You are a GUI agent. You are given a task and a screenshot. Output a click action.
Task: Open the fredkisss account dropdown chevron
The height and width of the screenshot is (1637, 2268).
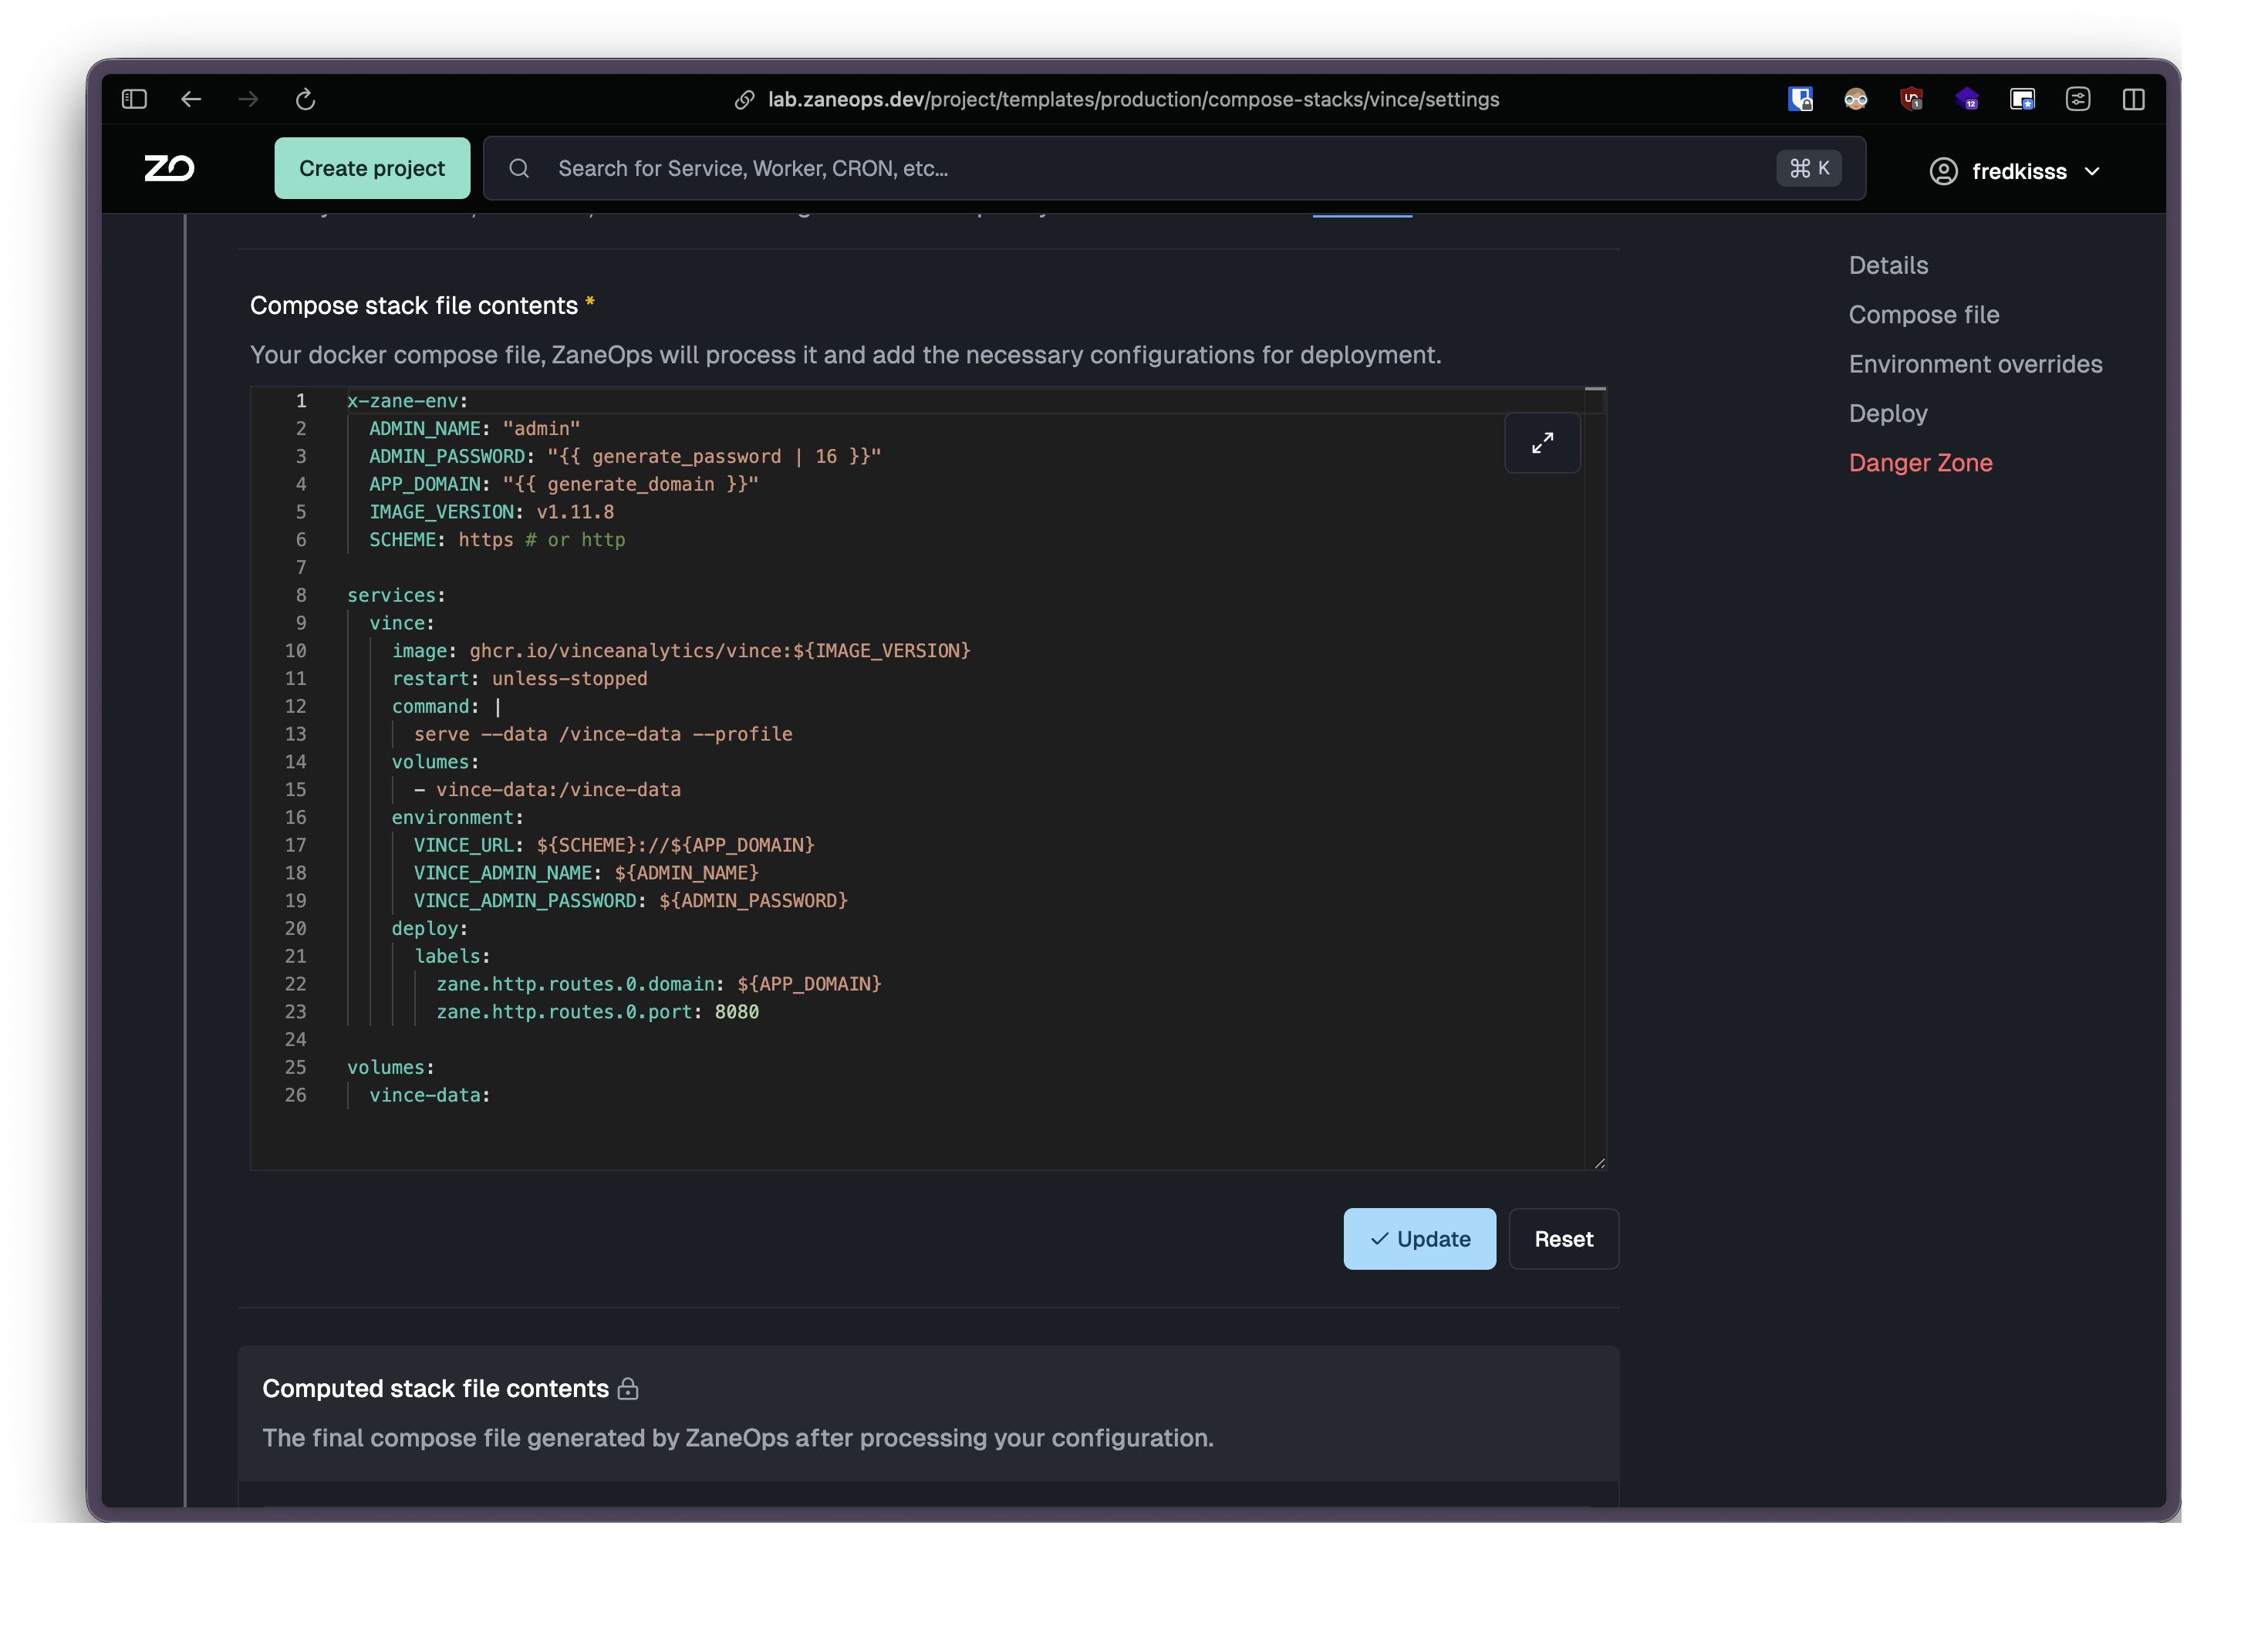[x=2092, y=171]
